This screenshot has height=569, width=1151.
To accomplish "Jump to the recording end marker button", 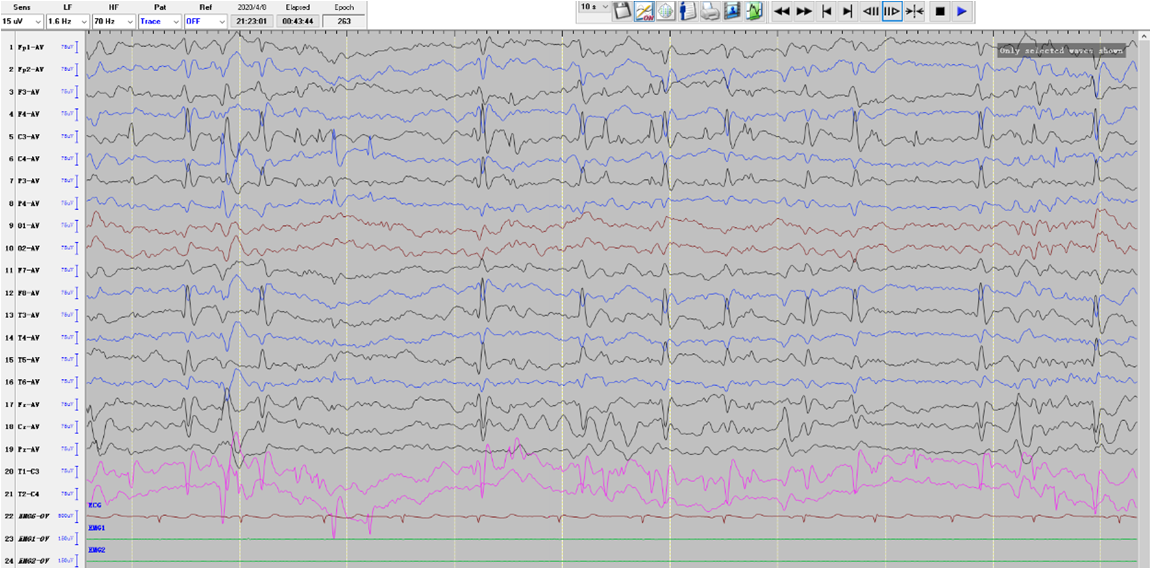I will 848,11.
